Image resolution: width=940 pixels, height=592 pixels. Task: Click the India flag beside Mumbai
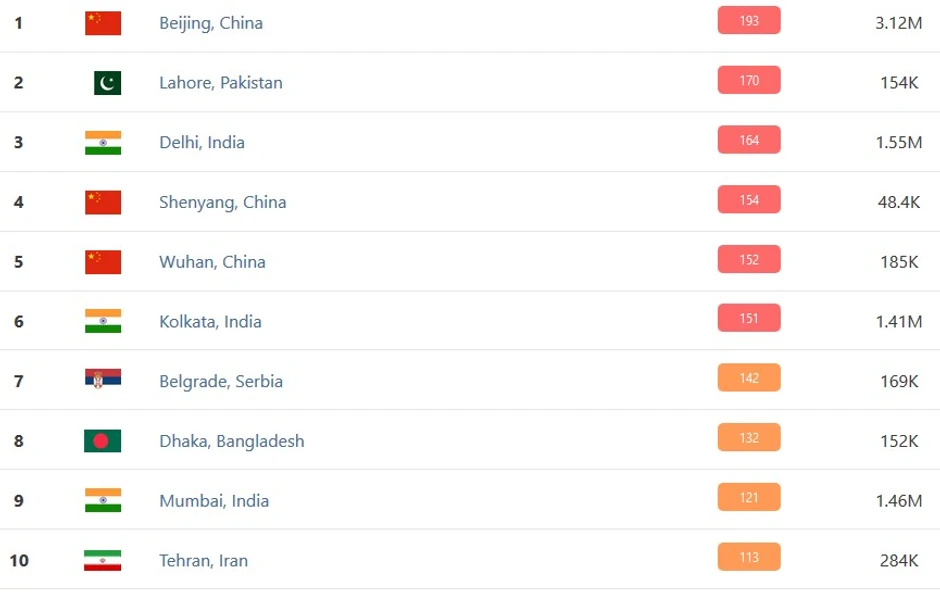pos(103,500)
